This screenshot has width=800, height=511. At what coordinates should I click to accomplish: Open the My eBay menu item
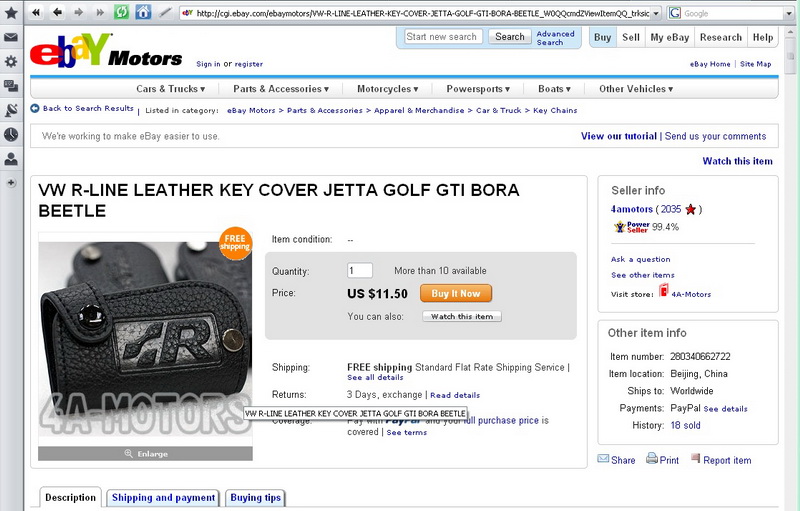click(x=669, y=37)
